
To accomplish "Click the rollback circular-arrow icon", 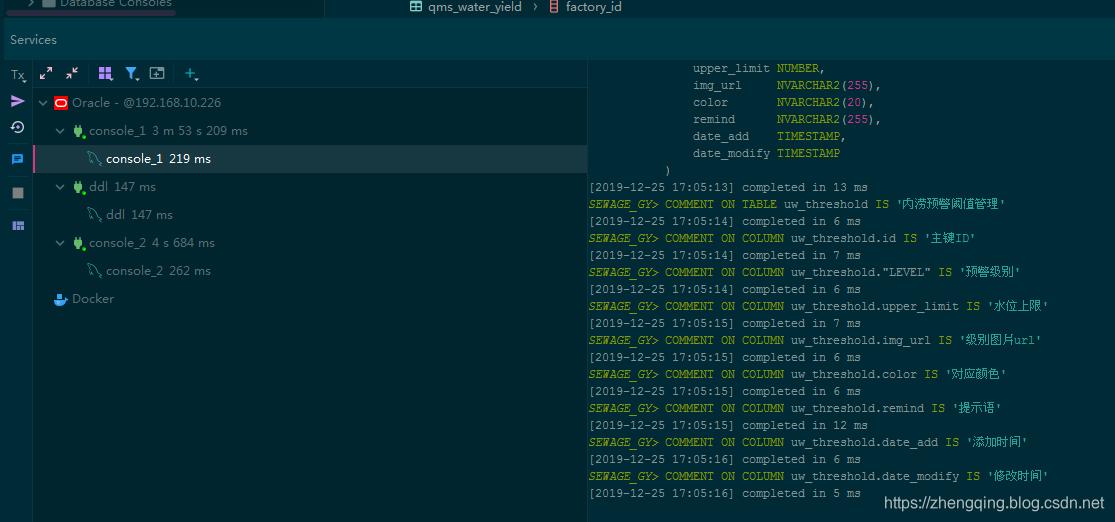I will [18, 127].
